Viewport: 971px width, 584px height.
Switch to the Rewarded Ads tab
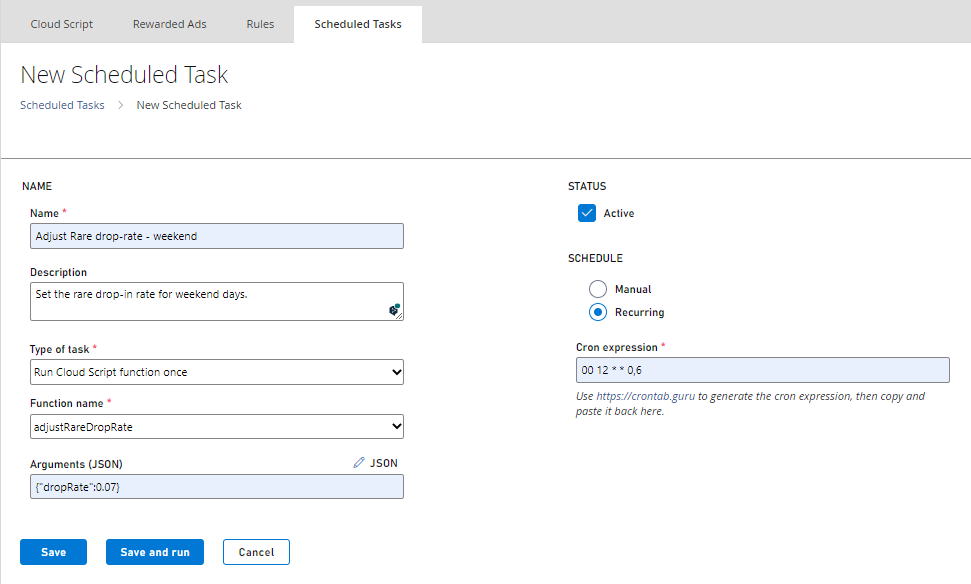(168, 23)
